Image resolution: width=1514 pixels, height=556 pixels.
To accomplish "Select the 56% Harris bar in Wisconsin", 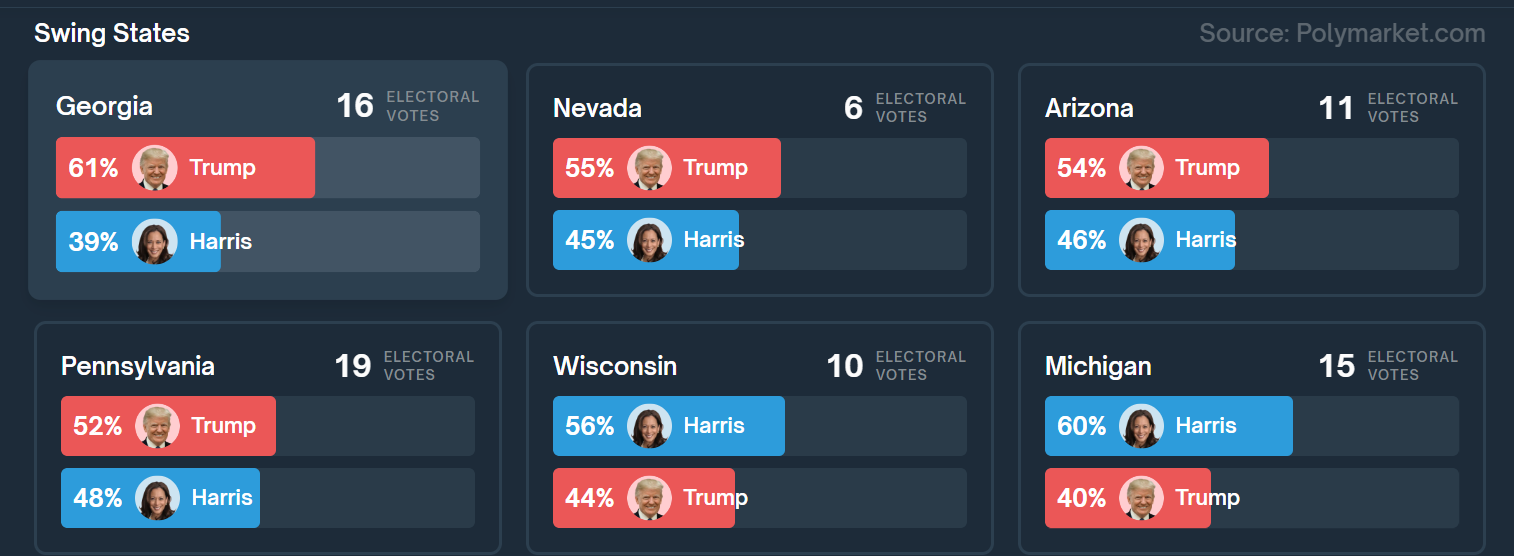I will pos(669,426).
